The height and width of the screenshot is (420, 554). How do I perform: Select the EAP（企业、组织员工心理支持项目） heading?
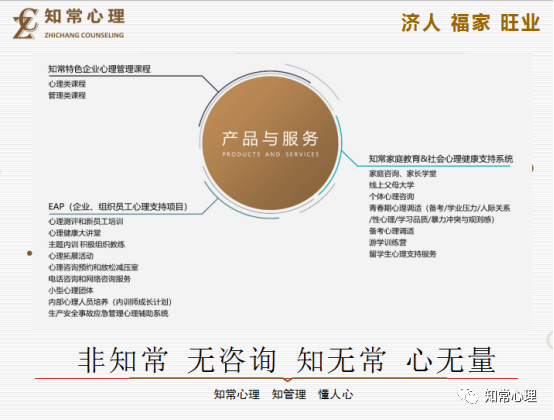point(118,207)
